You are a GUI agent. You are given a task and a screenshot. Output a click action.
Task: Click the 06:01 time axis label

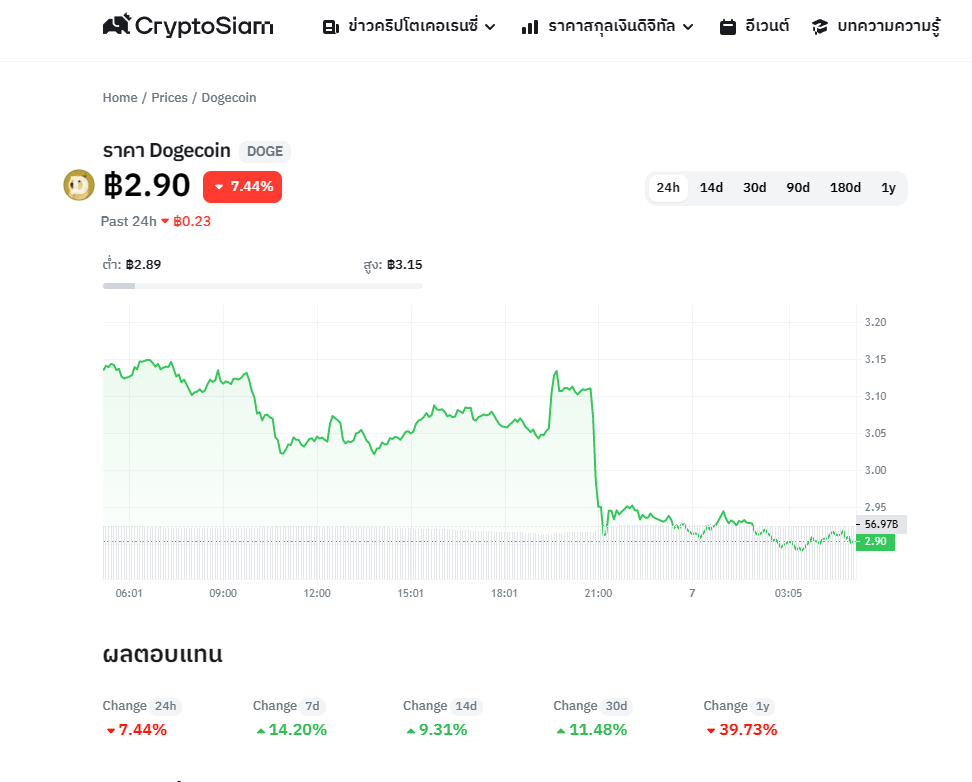[x=129, y=593]
